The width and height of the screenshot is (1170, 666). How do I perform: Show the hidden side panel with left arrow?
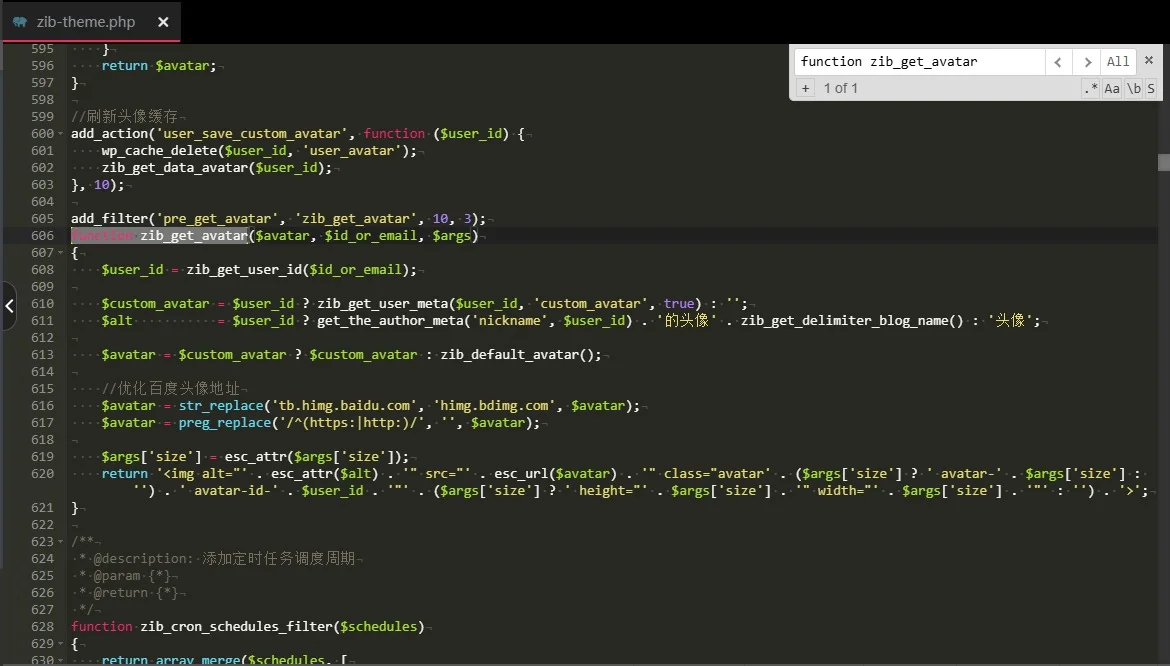pyautogui.click(x=9, y=305)
